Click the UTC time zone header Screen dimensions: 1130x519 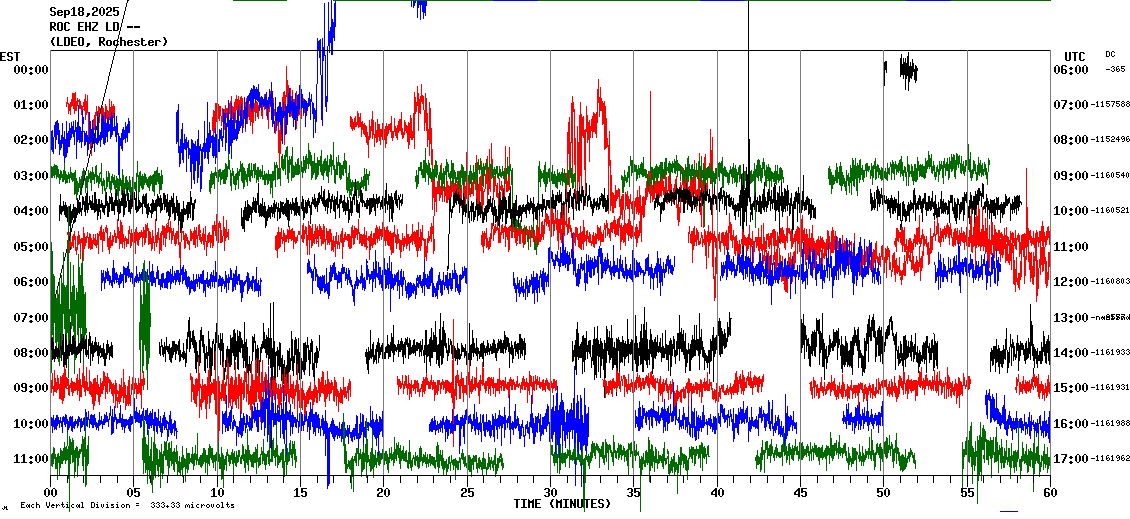point(1075,56)
